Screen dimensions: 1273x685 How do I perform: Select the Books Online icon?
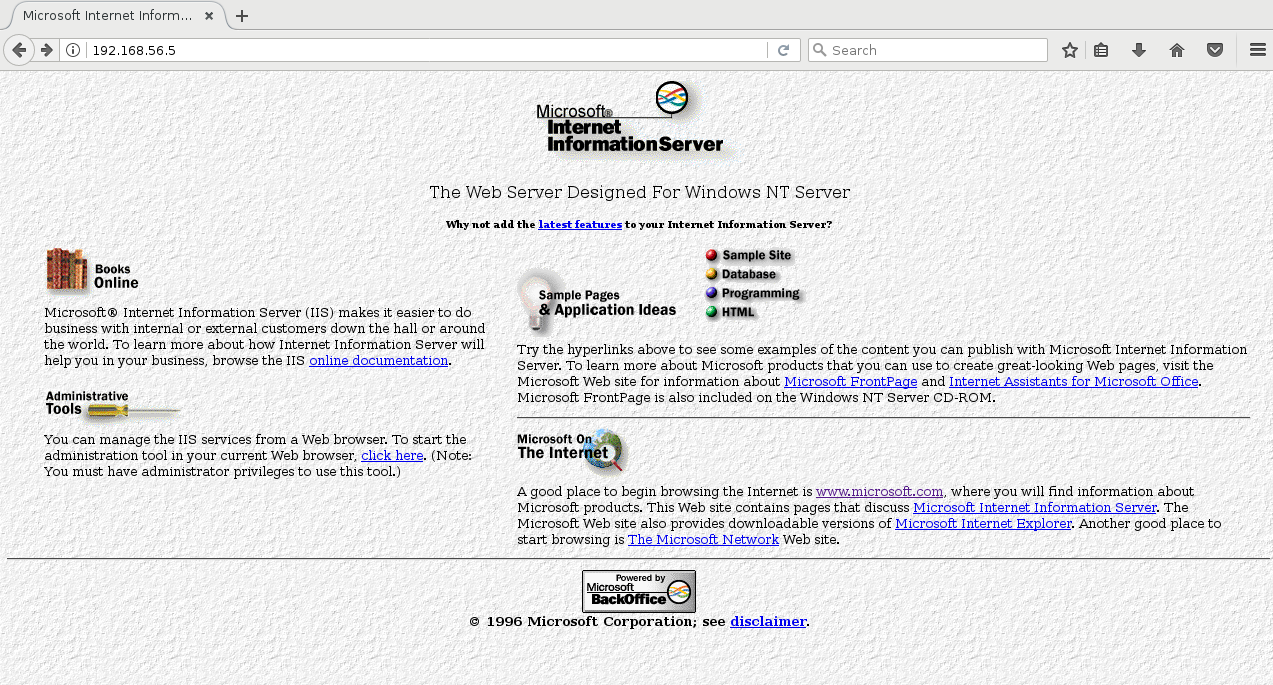pos(65,267)
